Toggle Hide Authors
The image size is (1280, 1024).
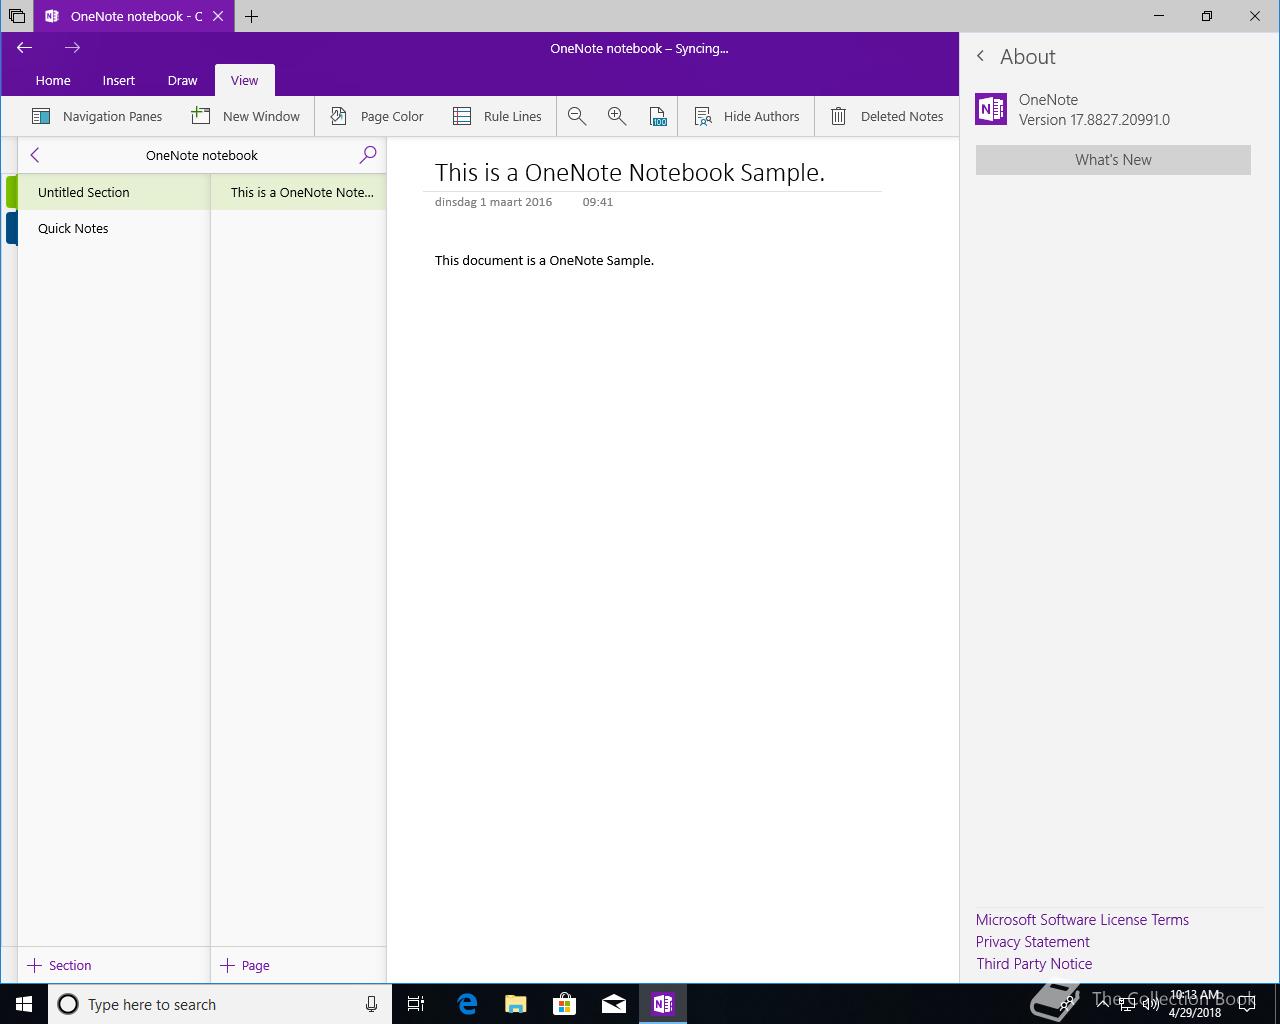pos(747,116)
